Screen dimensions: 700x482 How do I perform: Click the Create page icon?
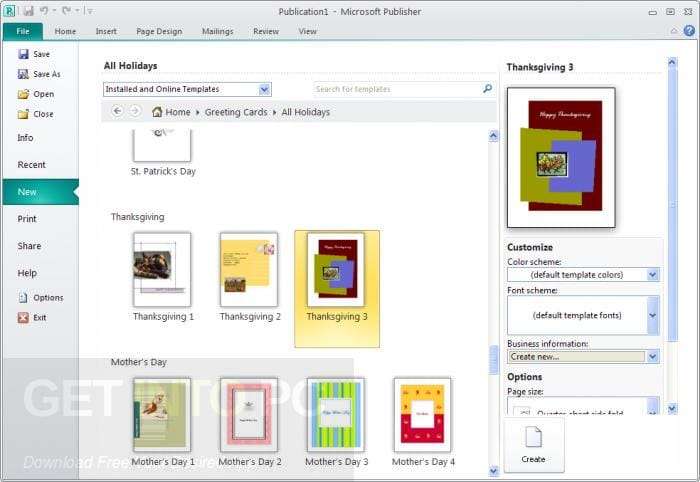[x=533, y=437]
